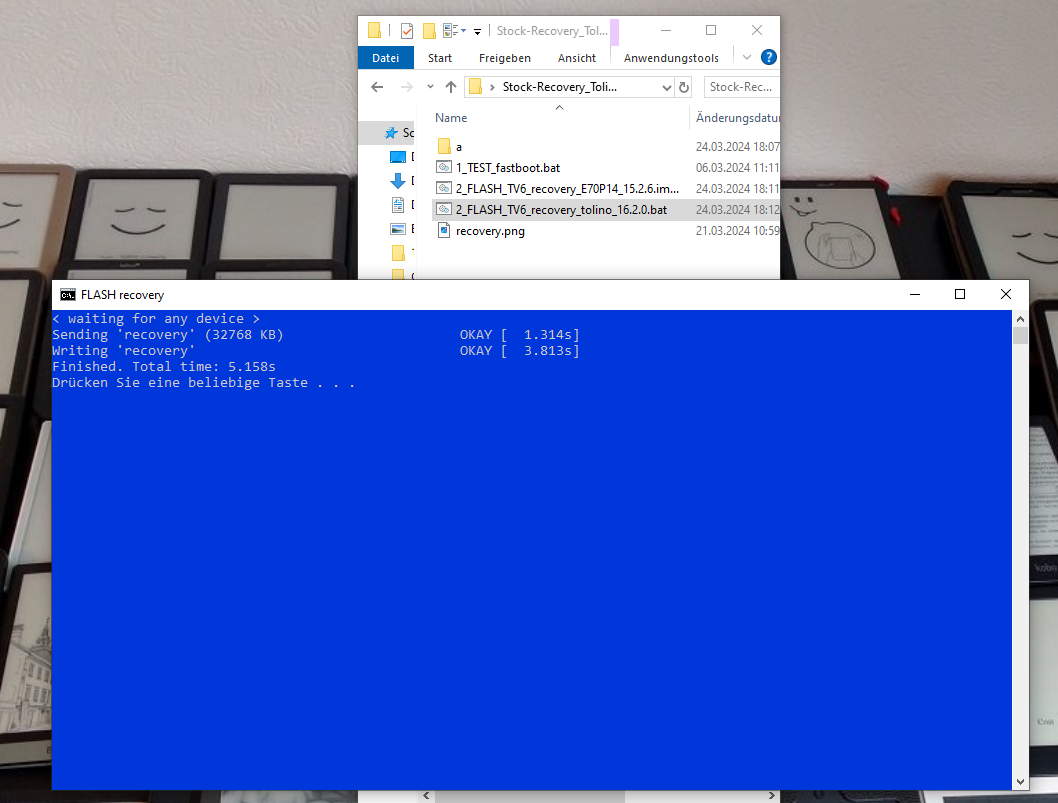
Task: Select 2_FLASH_TV6_recovery_tolino_16.2.0.bat
Action: (x=561, y=210)
